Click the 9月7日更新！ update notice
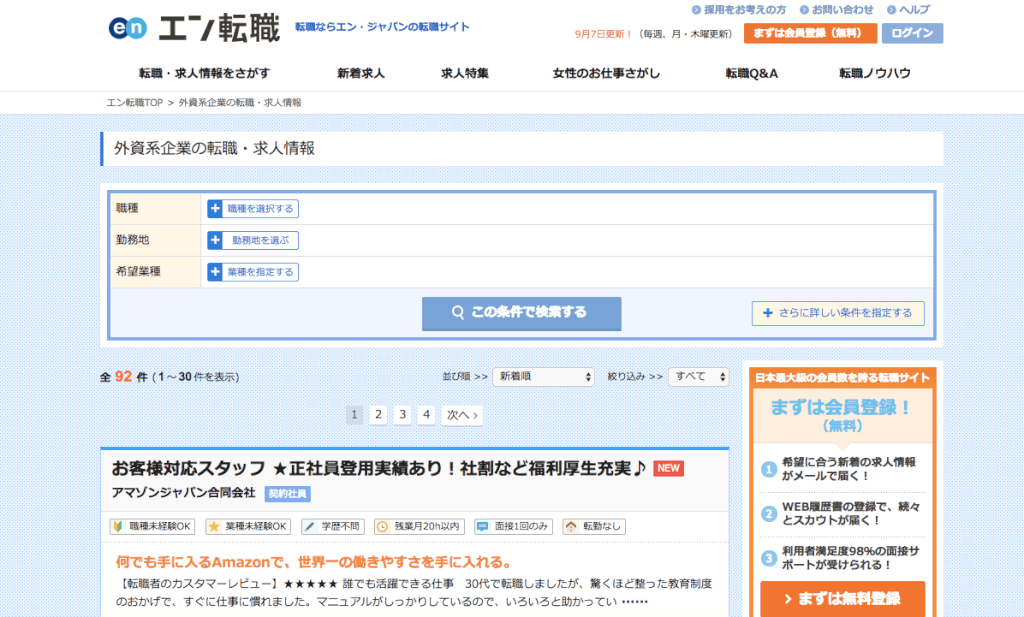Viewport: 1024px width, 617px height. pyautogui.click(x=603, y=34)
